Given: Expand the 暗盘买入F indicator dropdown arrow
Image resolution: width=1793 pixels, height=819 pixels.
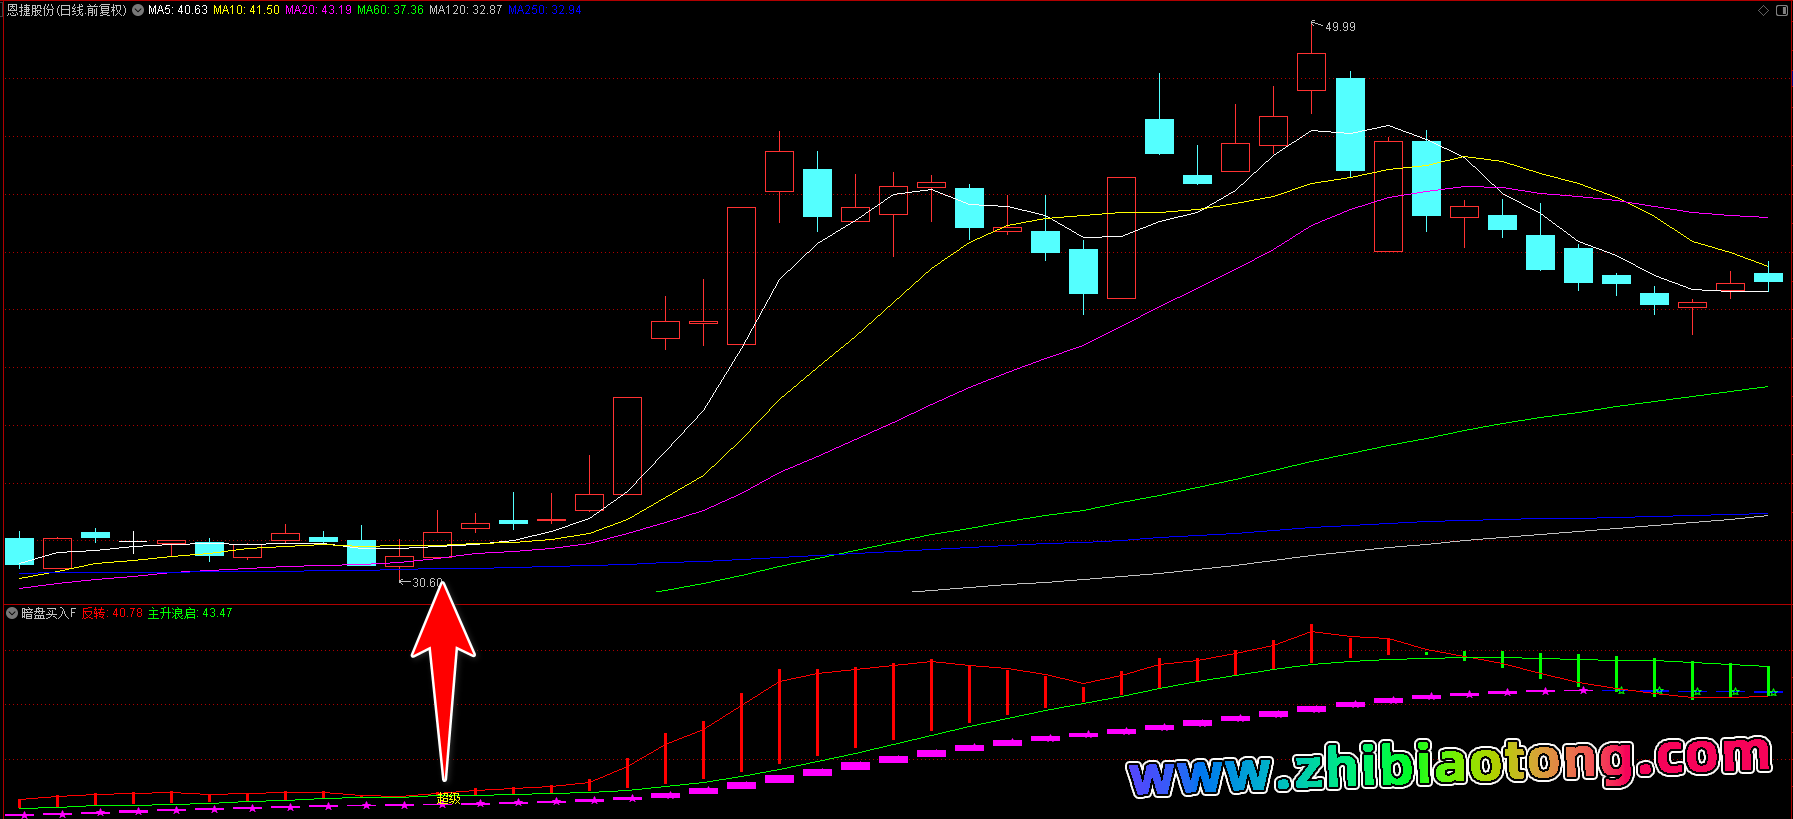Looking at the screenshot, I should point(12,613).
